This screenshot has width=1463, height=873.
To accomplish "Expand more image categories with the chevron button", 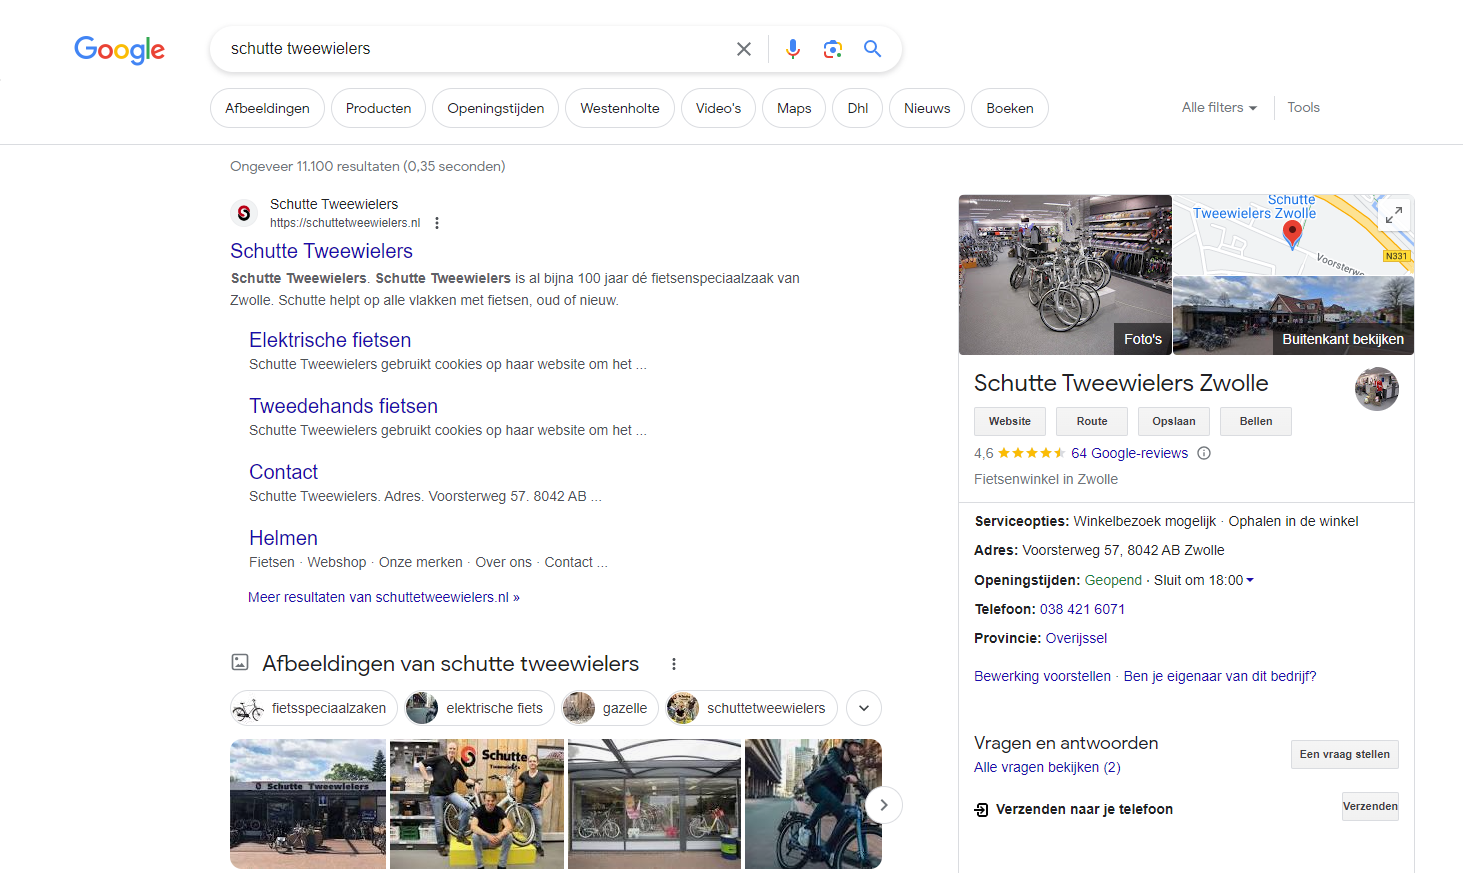I will pos(863,707).
